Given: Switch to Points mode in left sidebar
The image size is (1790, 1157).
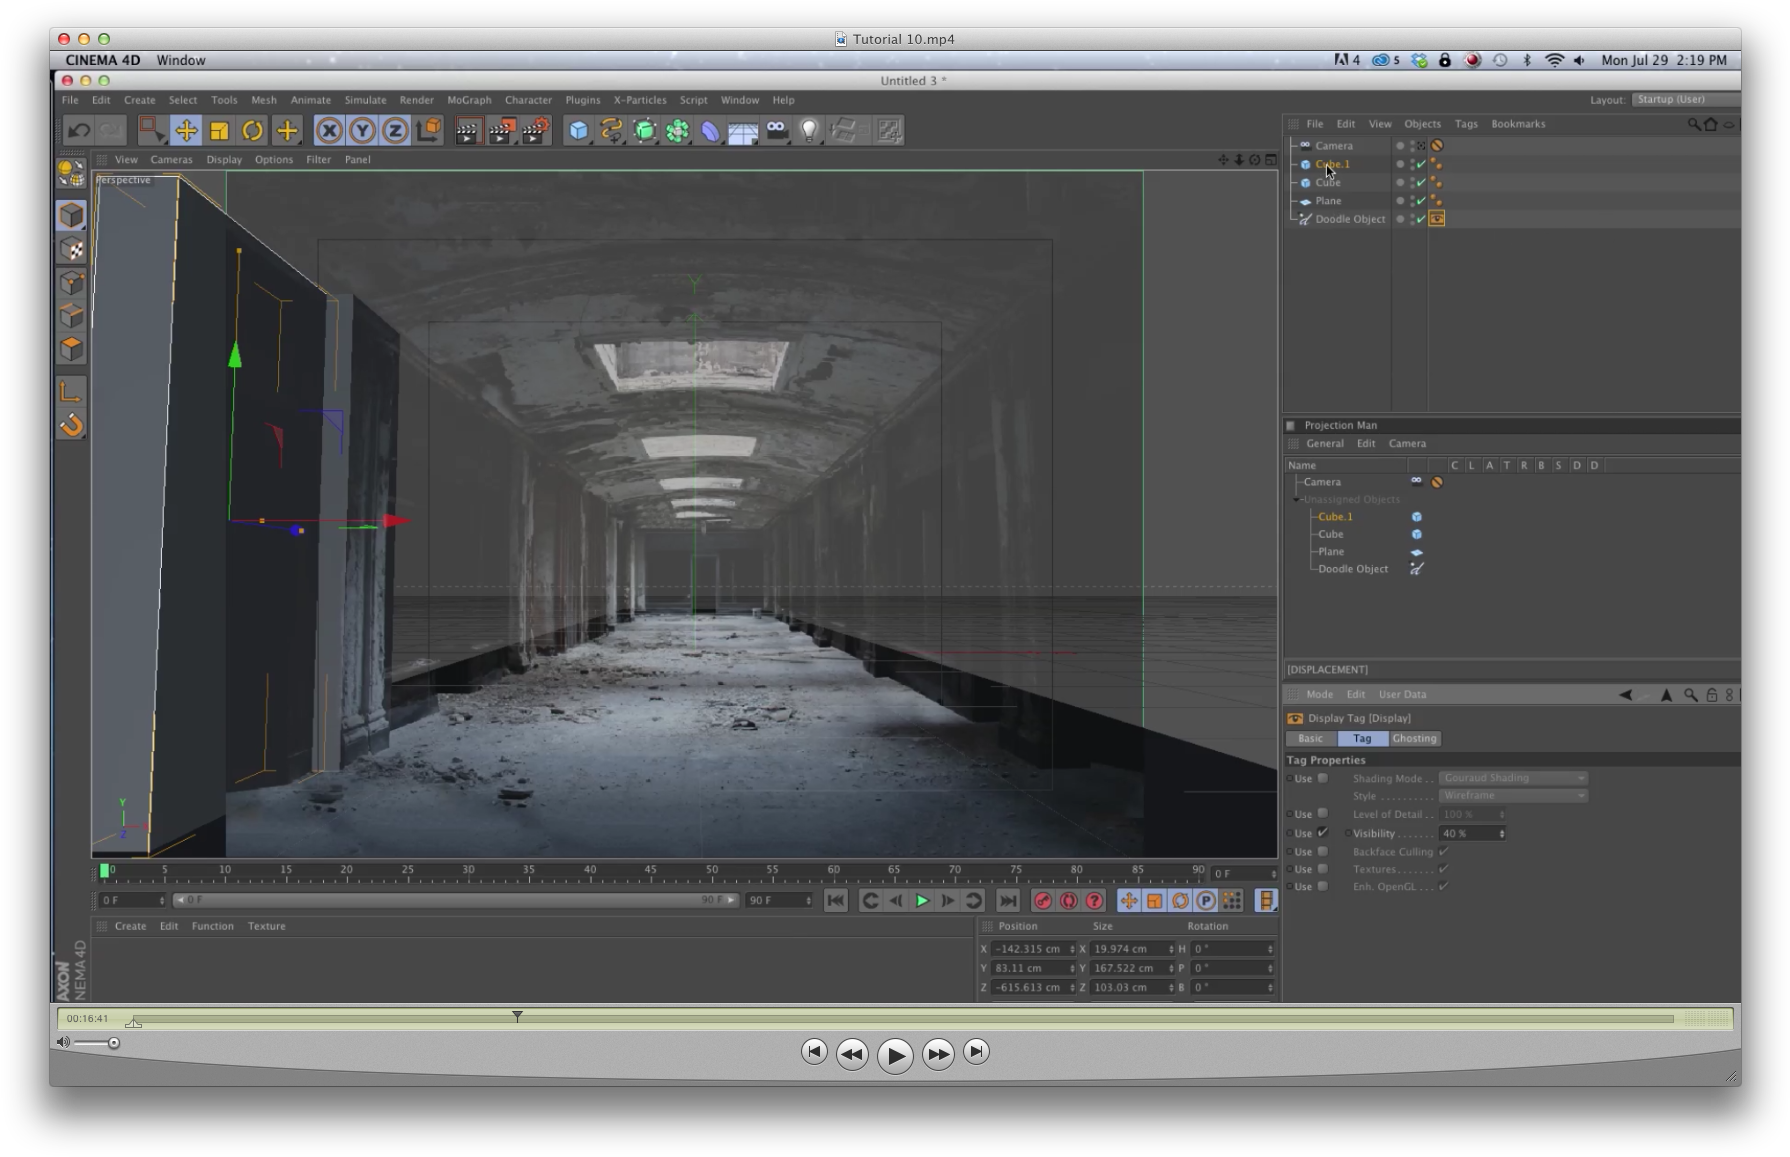Looking at the screenshot, I should click(71, 283).
